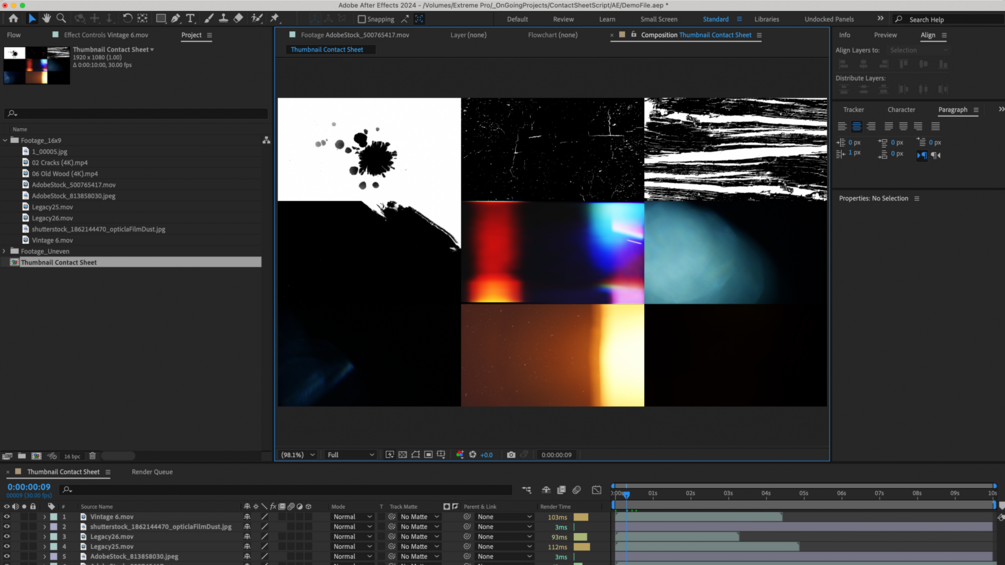Pick the Pen tool
This screenshot has height=565, width=1005.
(x=175, y=18)
